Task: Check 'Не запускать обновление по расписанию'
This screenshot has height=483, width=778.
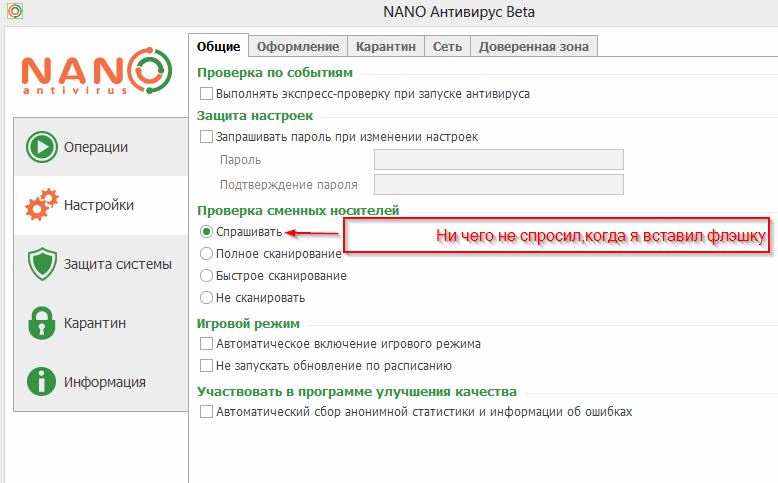Action: click(207, 366)
